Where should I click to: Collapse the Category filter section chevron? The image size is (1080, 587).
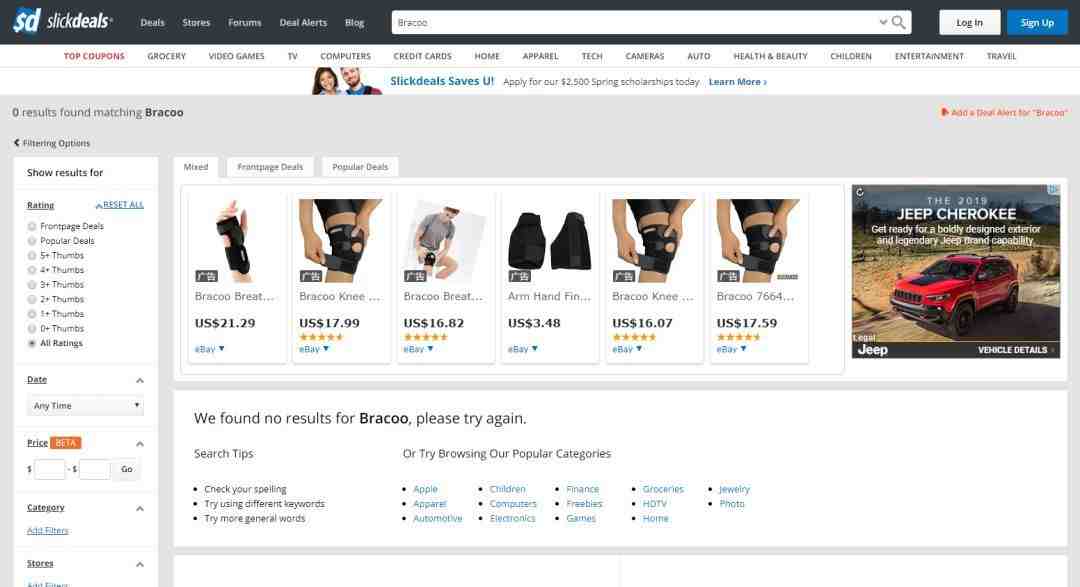[x=140, y=509]
